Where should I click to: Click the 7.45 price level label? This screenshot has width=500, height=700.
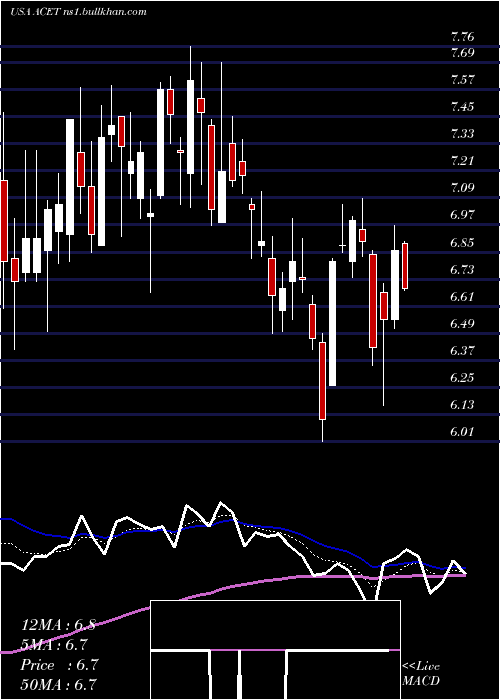pyautogui.click(x=462, y=107)
